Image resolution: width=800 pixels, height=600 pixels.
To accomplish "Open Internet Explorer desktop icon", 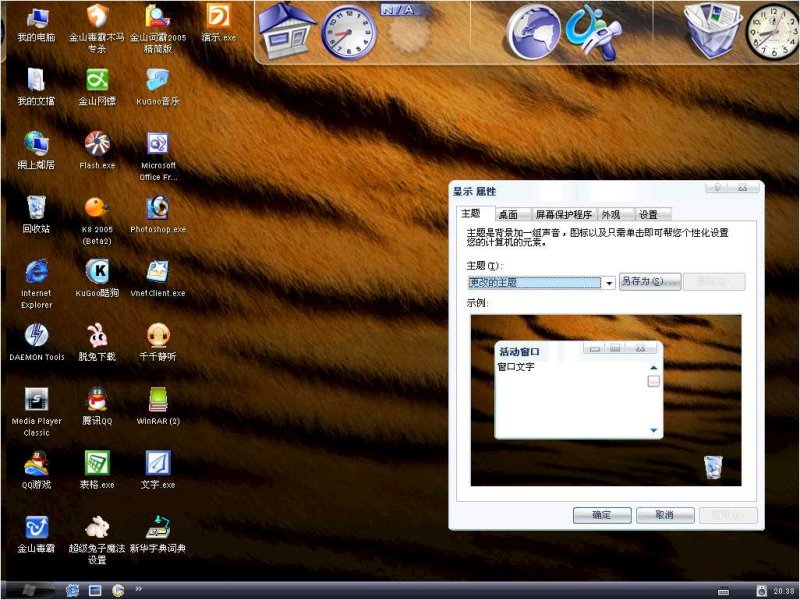I will coord(37,272).
